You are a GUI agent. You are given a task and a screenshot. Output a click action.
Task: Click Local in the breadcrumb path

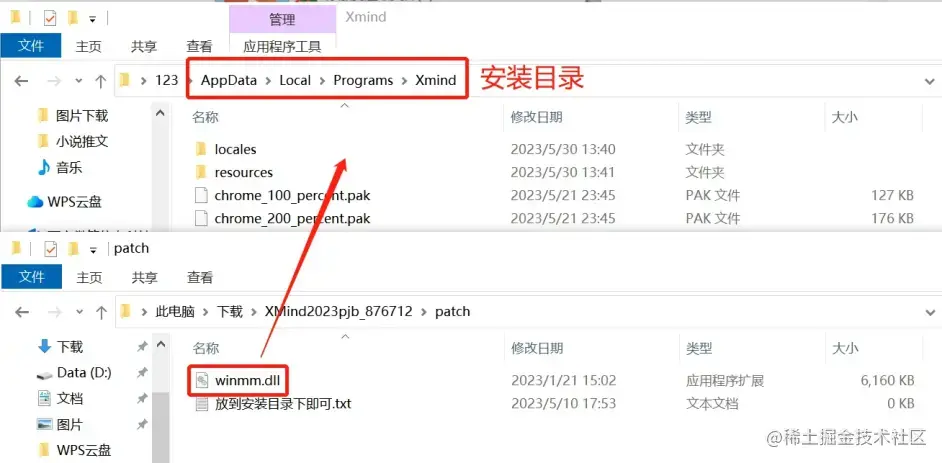[295, 80]
